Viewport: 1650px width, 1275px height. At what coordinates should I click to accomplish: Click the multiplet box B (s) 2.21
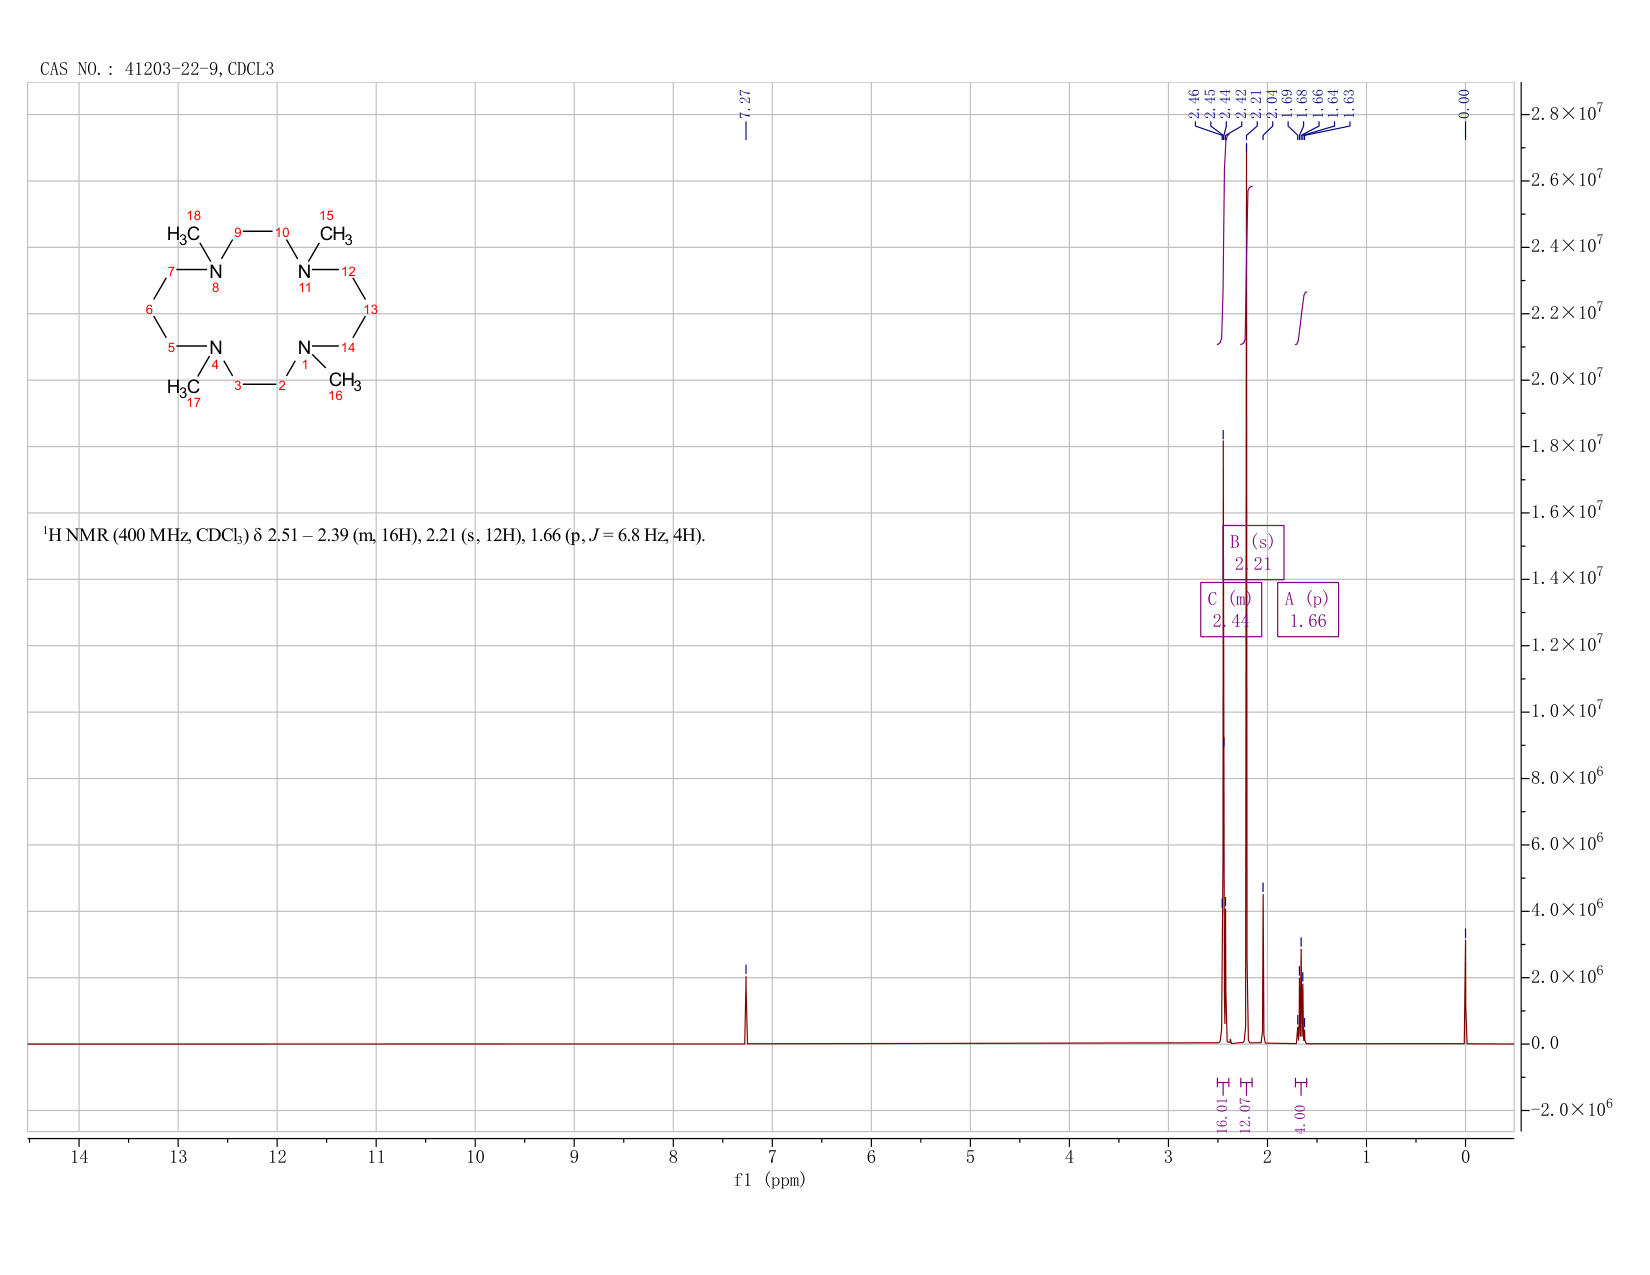click(x=1253, y=552)
